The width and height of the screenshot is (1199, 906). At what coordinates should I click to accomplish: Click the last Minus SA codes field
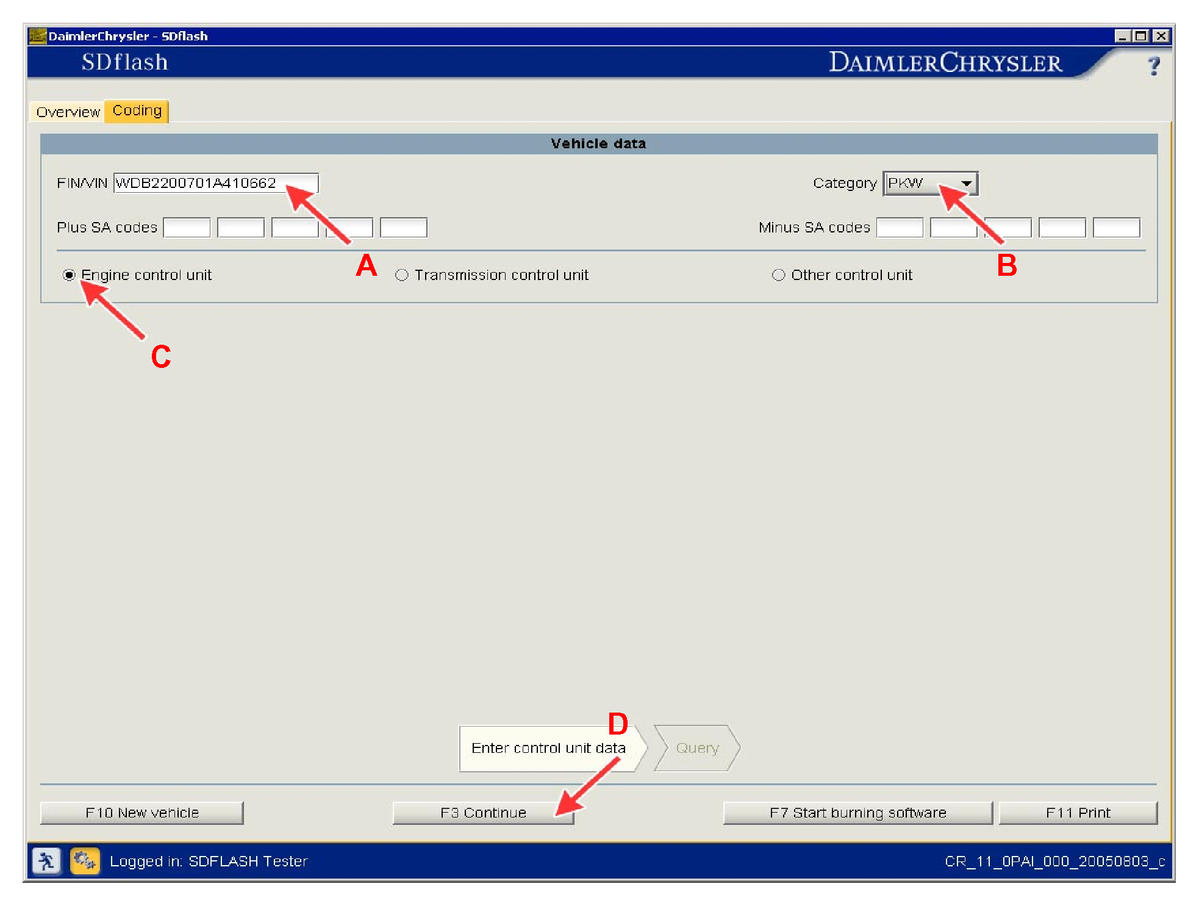1116,228
